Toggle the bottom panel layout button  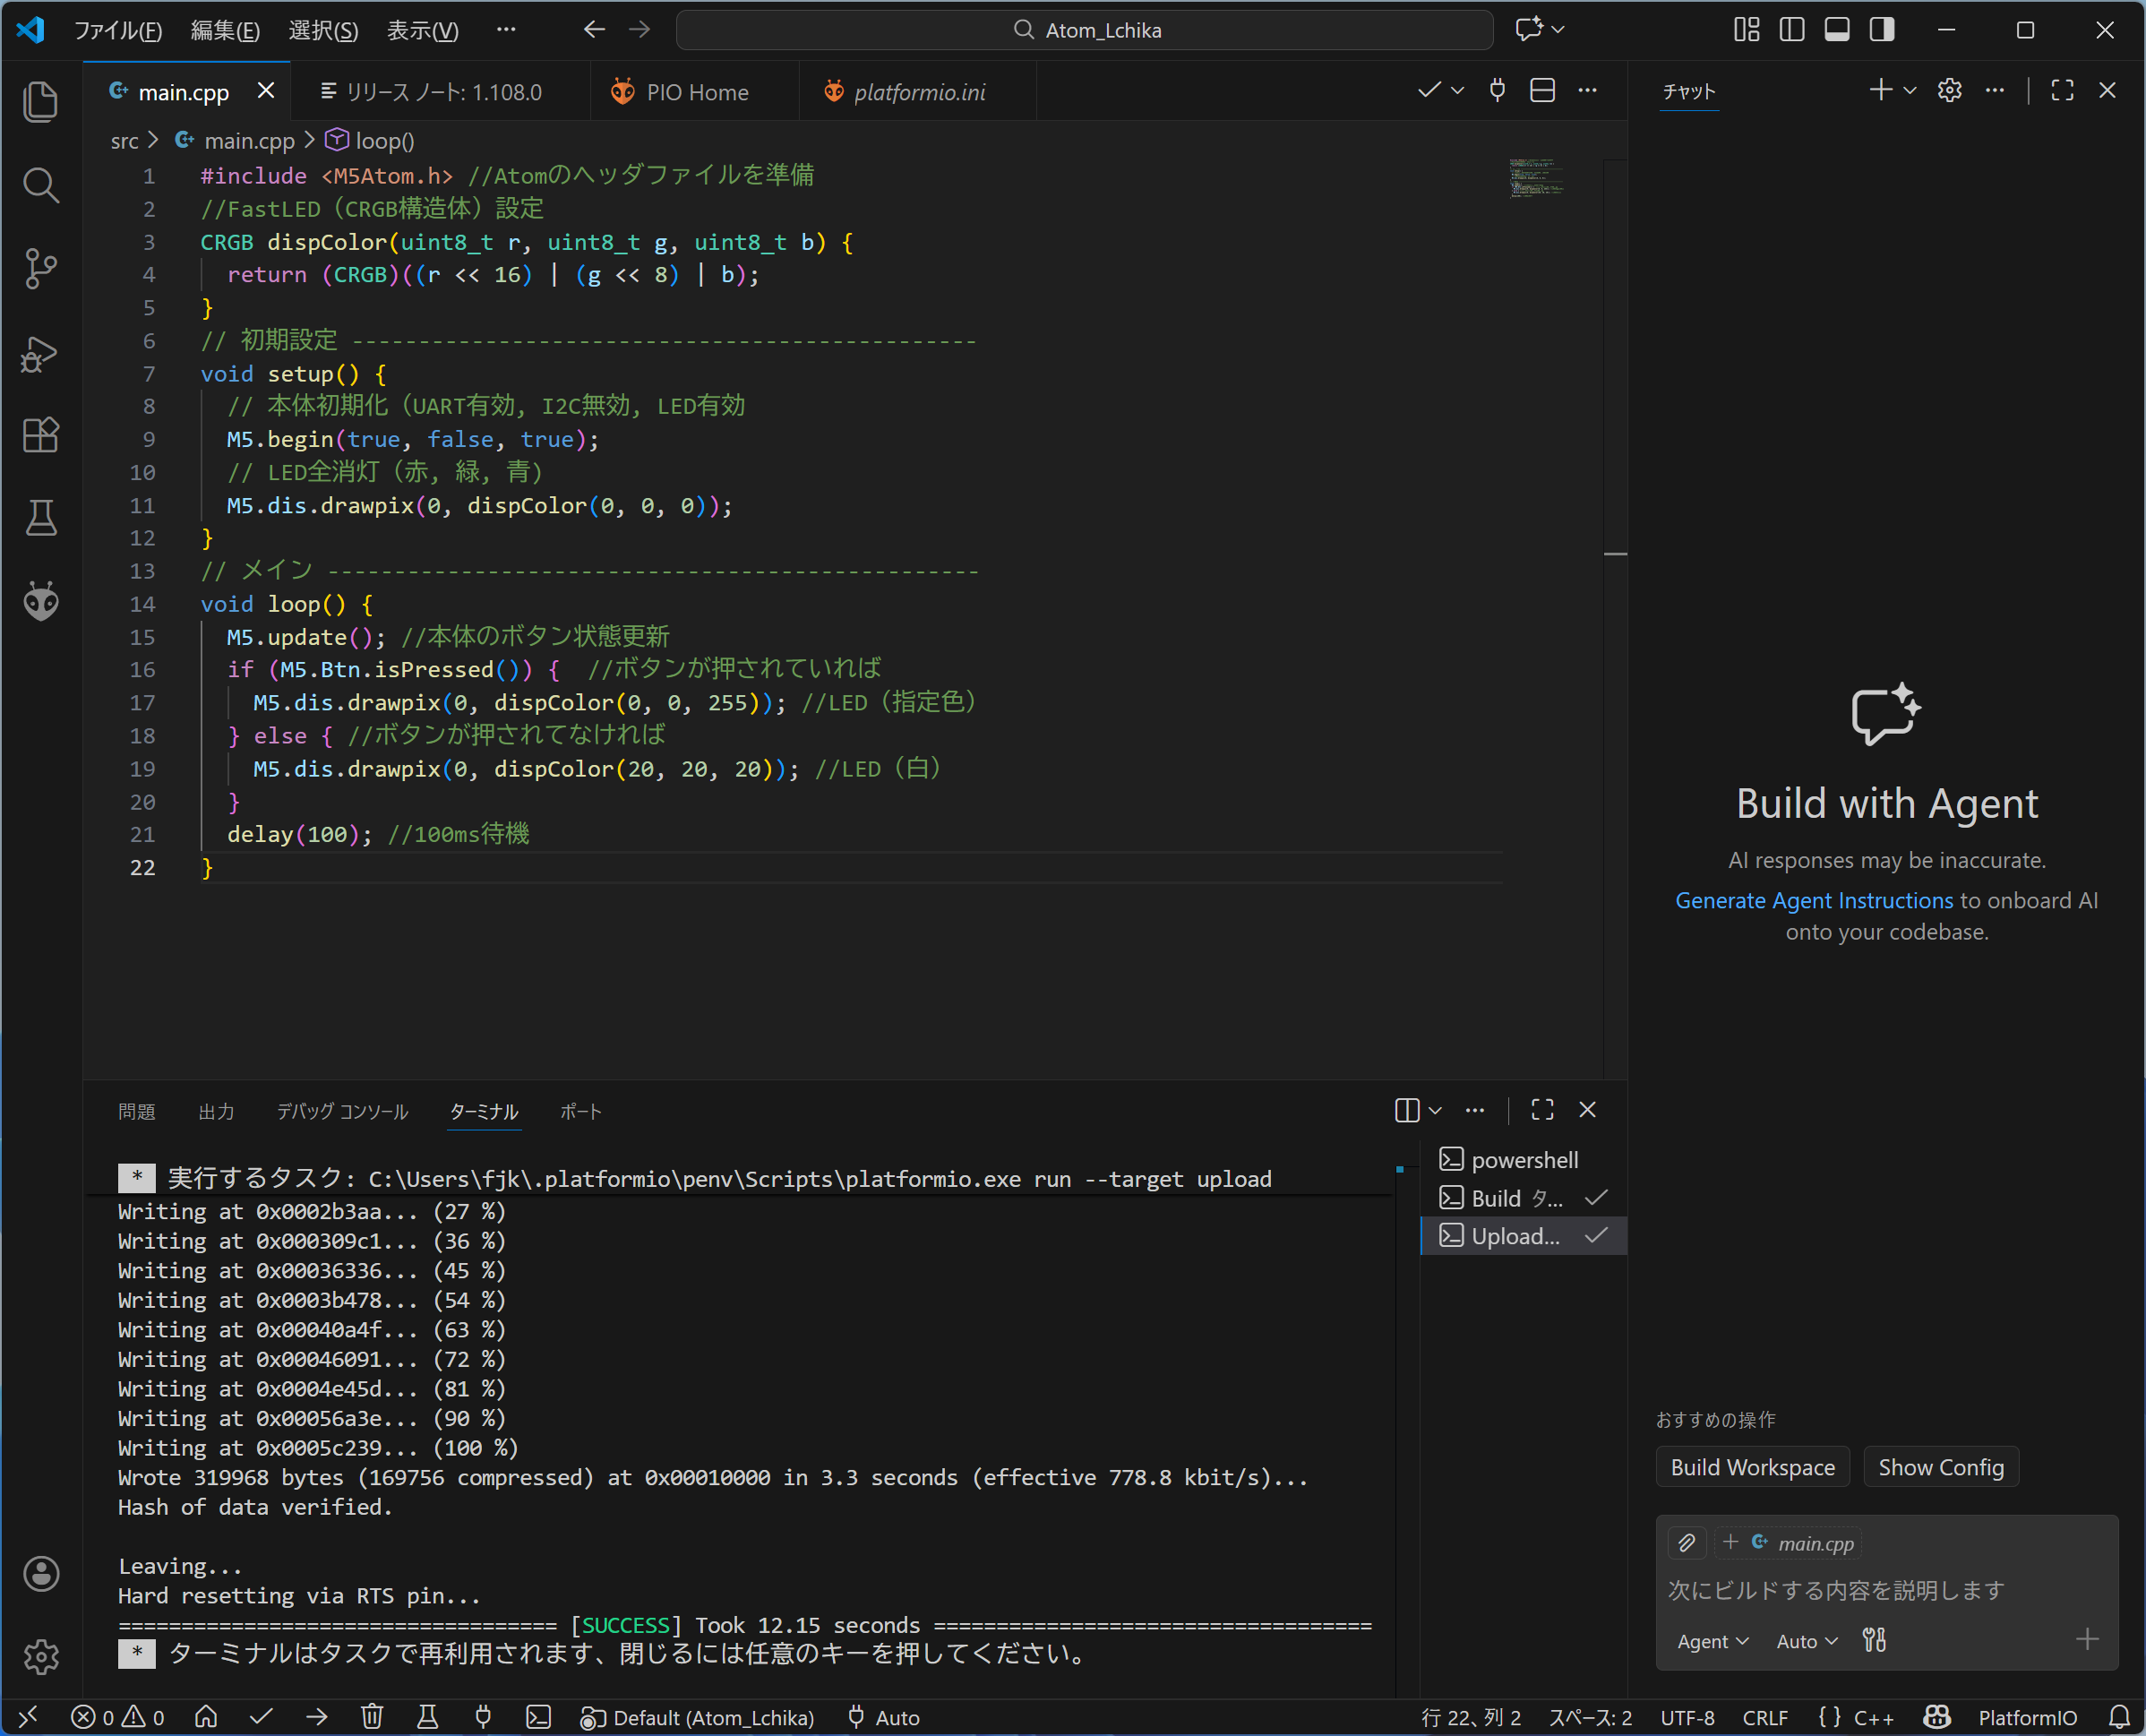[1836, 30]
